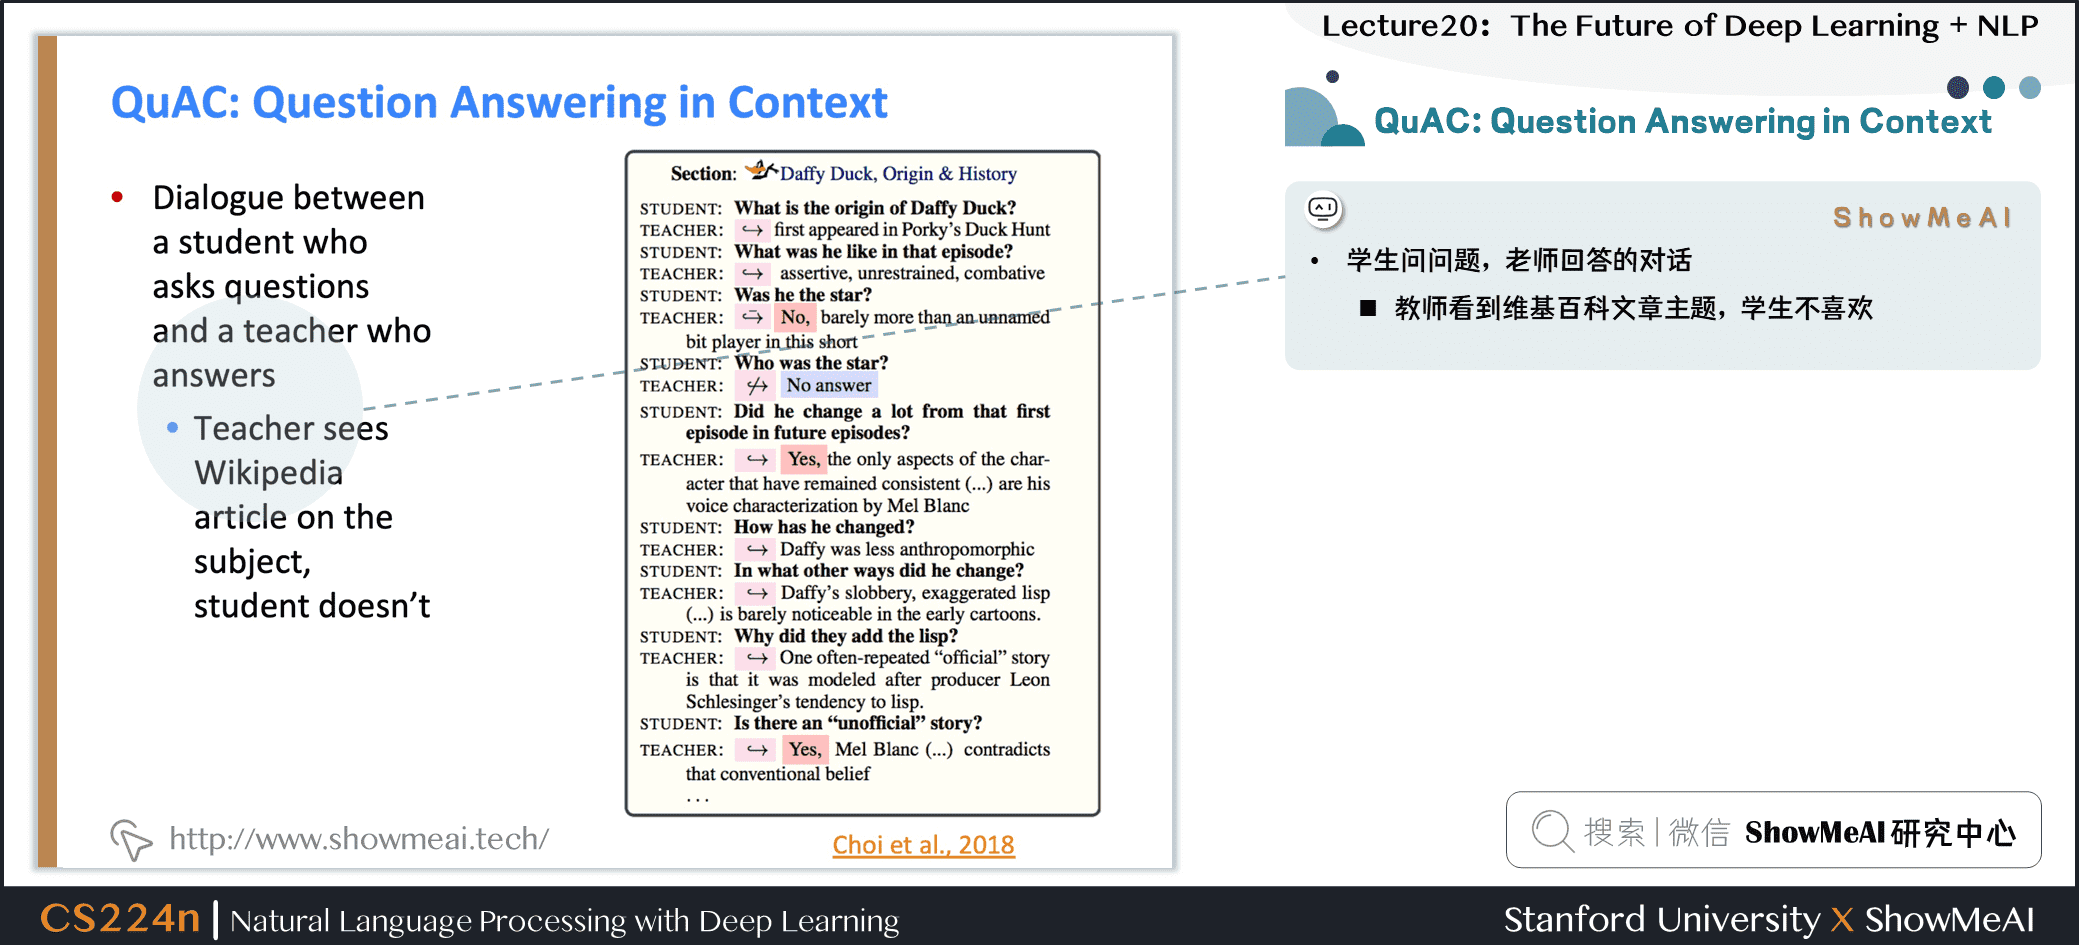Click question 'Was he the star?'
This screenshot has width=2079, height=945.
[803, 295]
